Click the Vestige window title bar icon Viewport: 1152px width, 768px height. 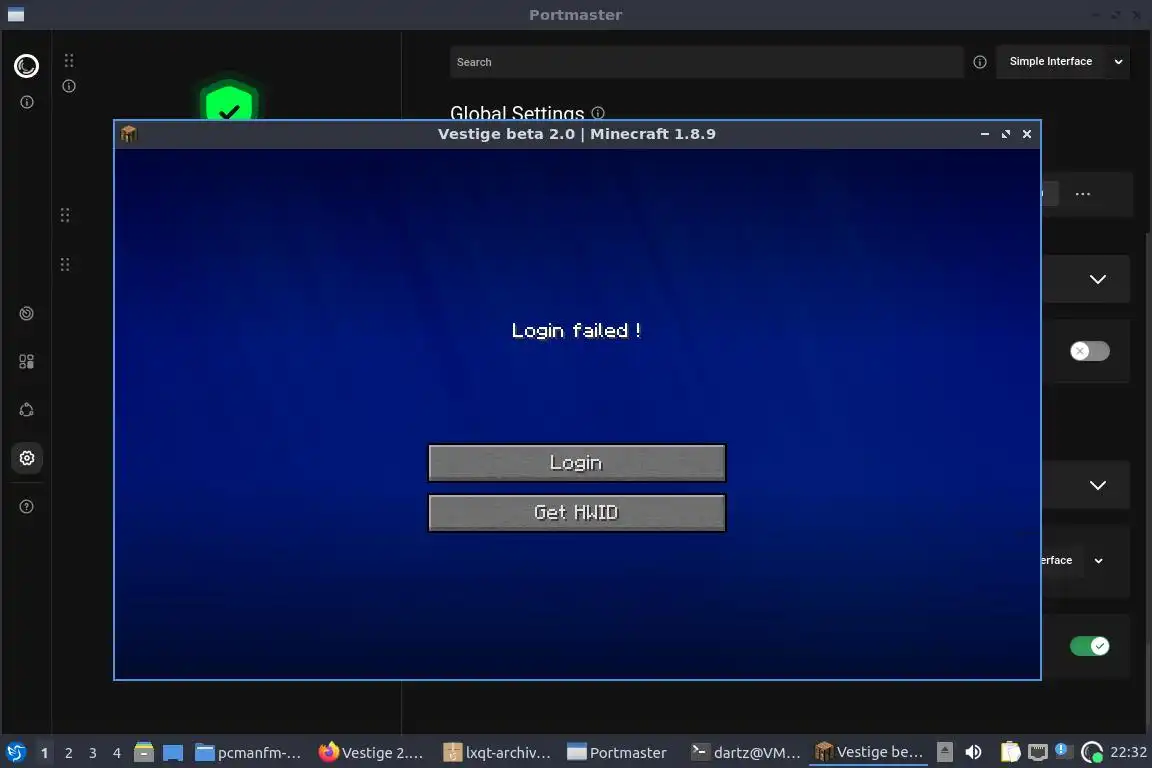coord(129,134)
